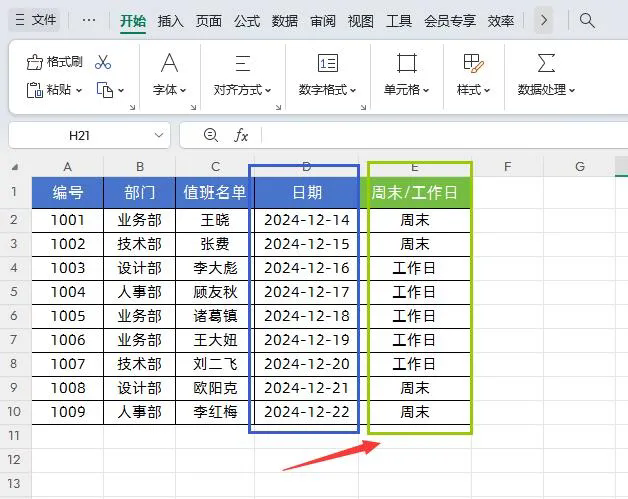Click the 样式 styles icon

[473, 63]
